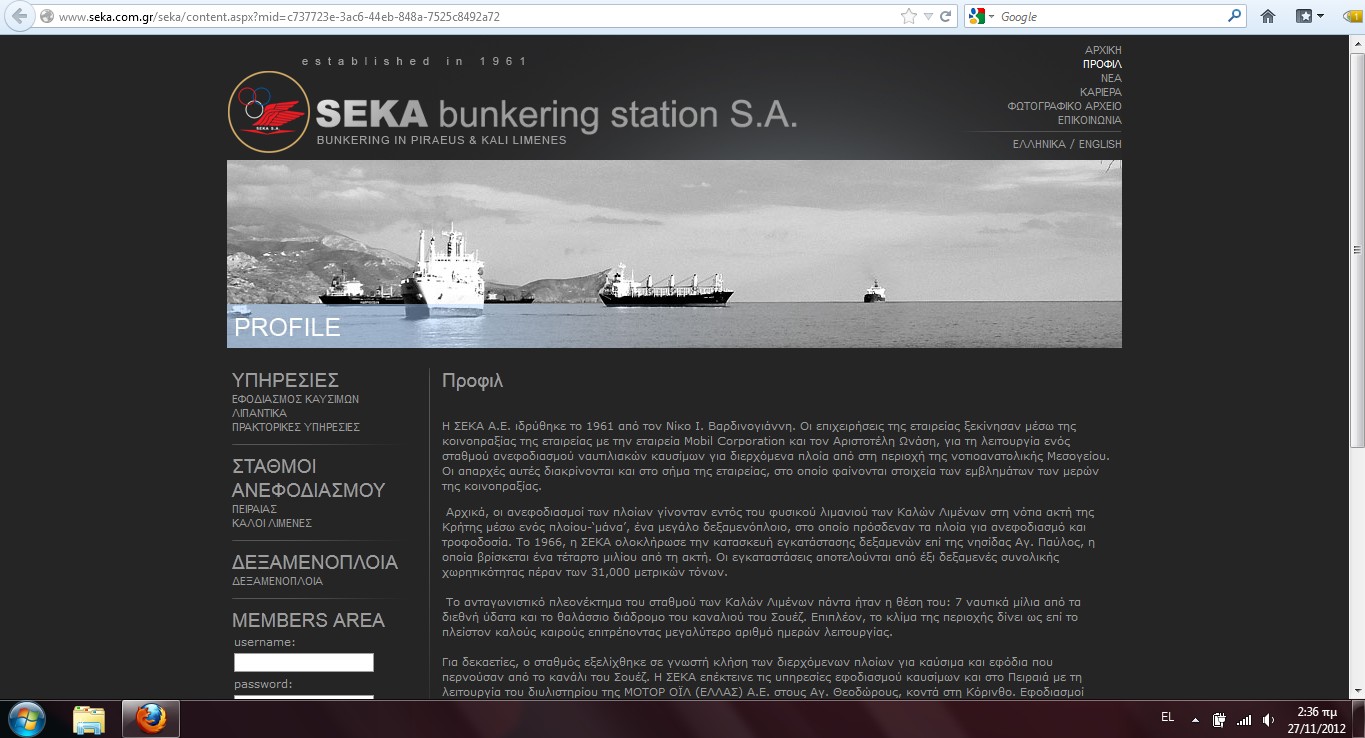This screenshot has width=1365, height=738.
Task: Open small ΔΕΞΑΜΕΝΟΠΛΟΙΑ sublink
Action: (277, 581)
